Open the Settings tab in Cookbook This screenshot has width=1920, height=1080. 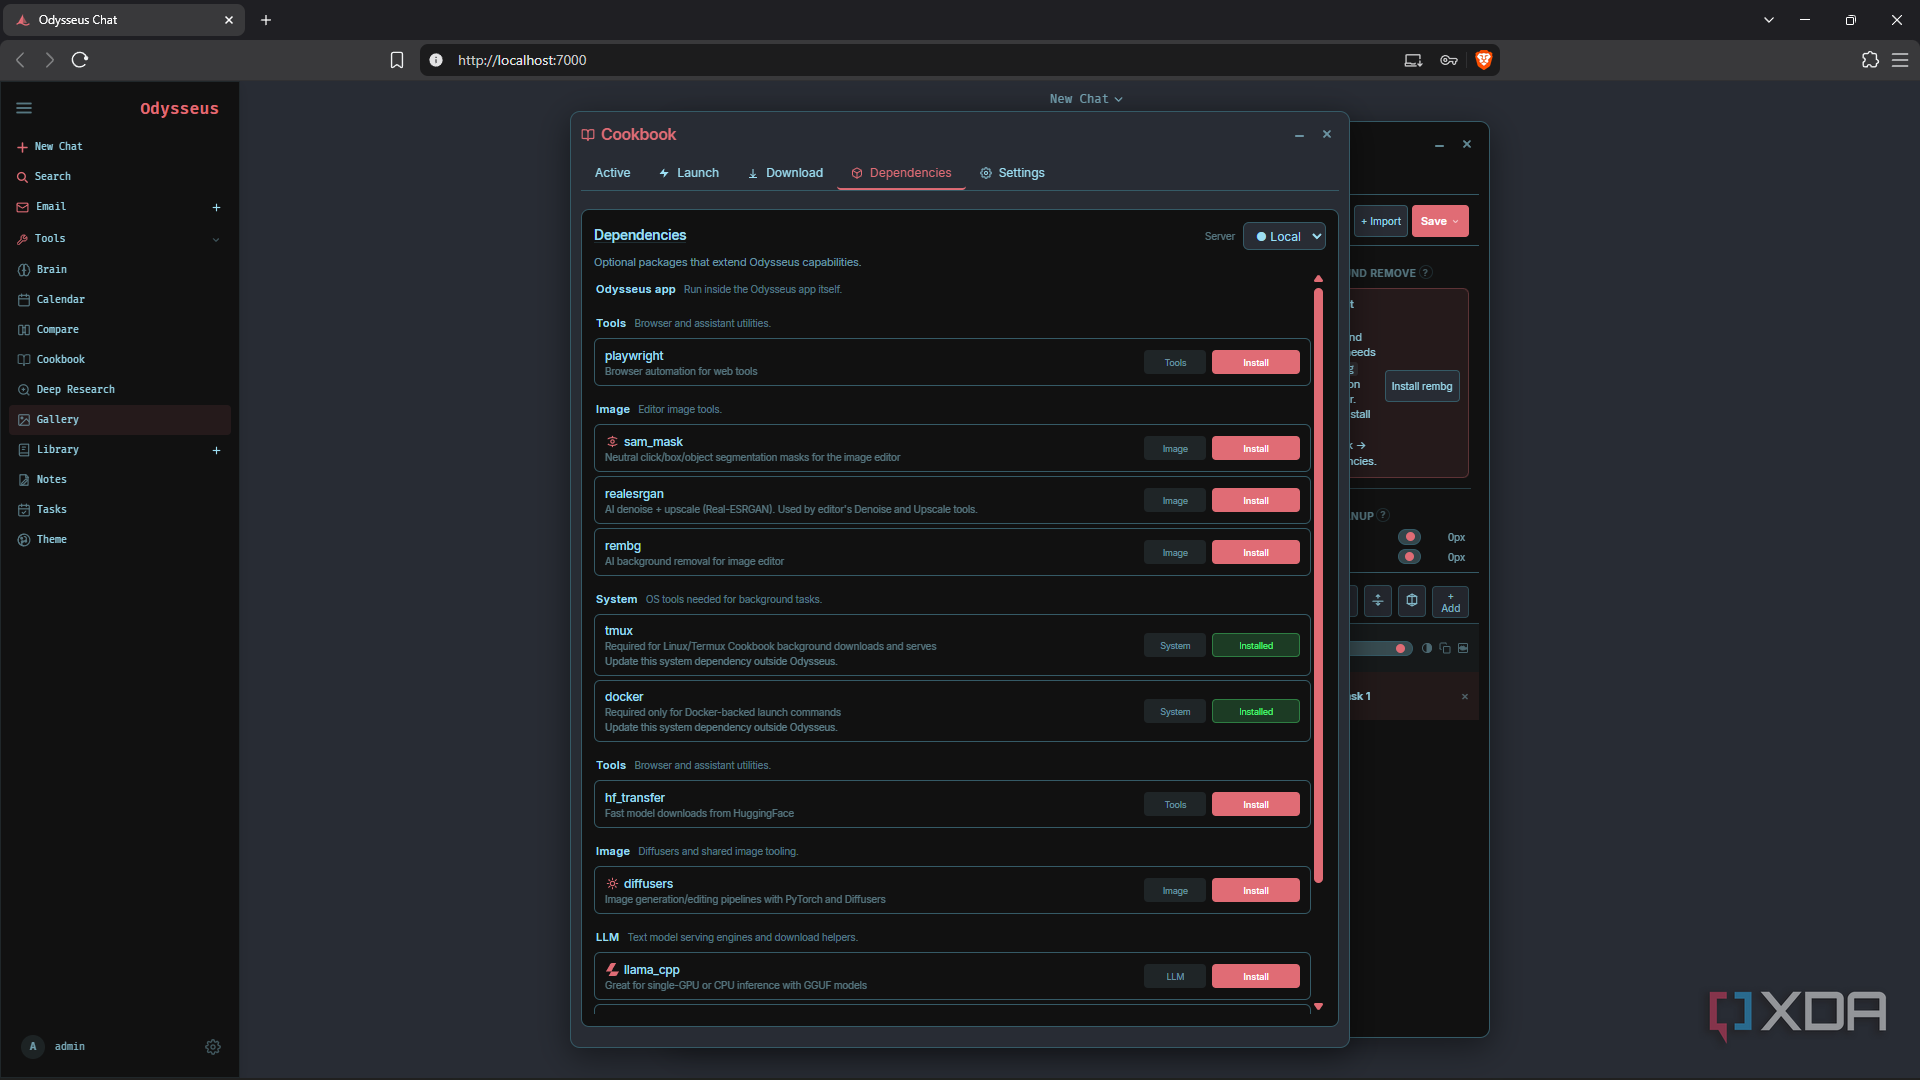pos(1012,173)
